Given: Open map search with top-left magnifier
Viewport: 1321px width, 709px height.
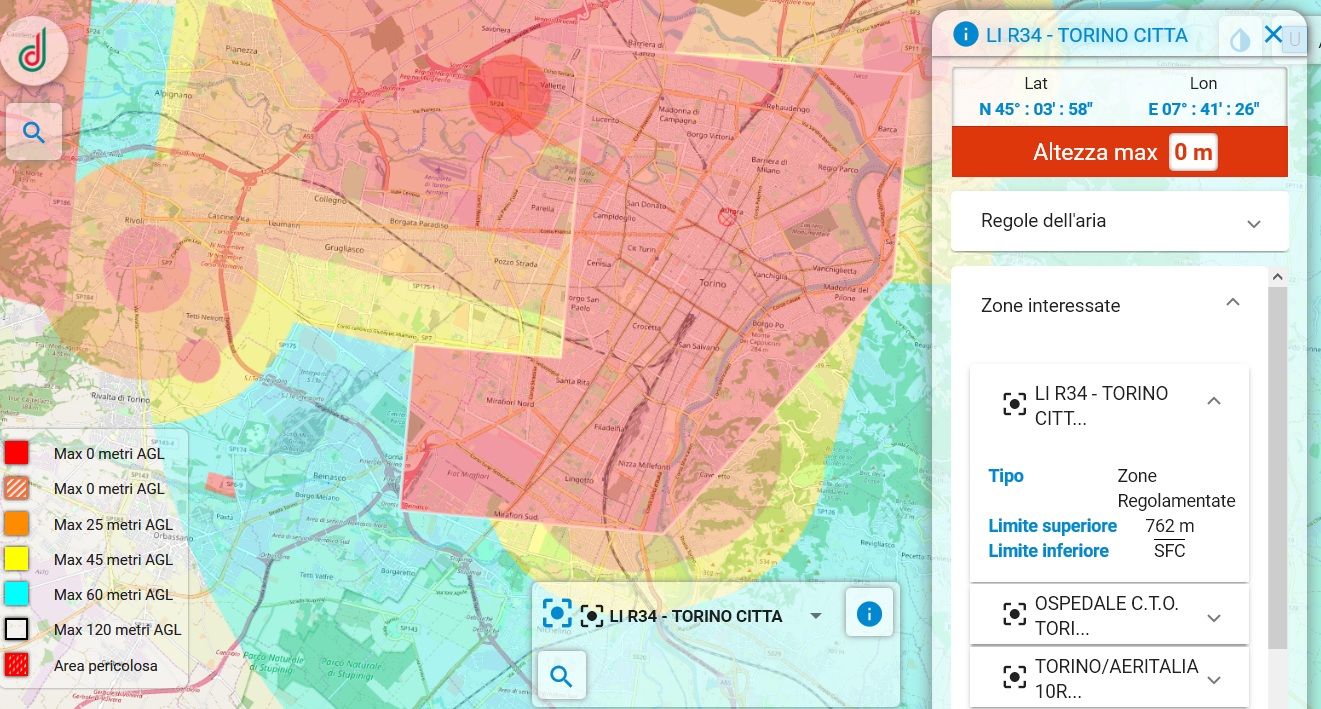Looking at the screenshot, I should [x=34, y=132].
